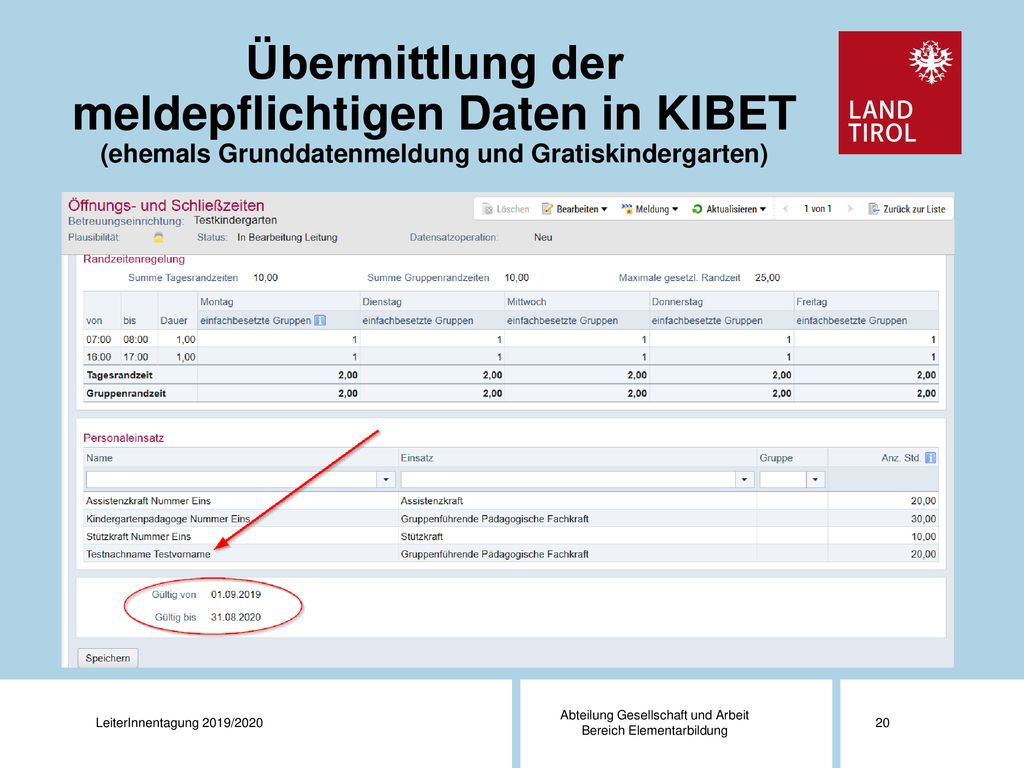Go to next record arrow
Screen dimensions: 1024x768
click(850, 209)
